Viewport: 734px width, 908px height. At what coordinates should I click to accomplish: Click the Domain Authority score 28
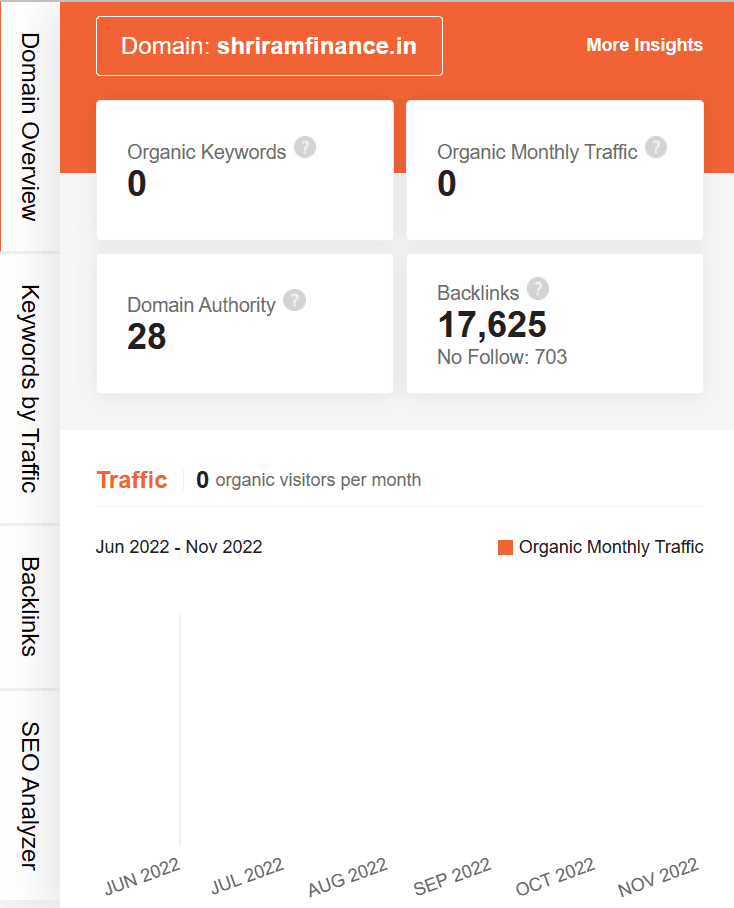(146, 337)
